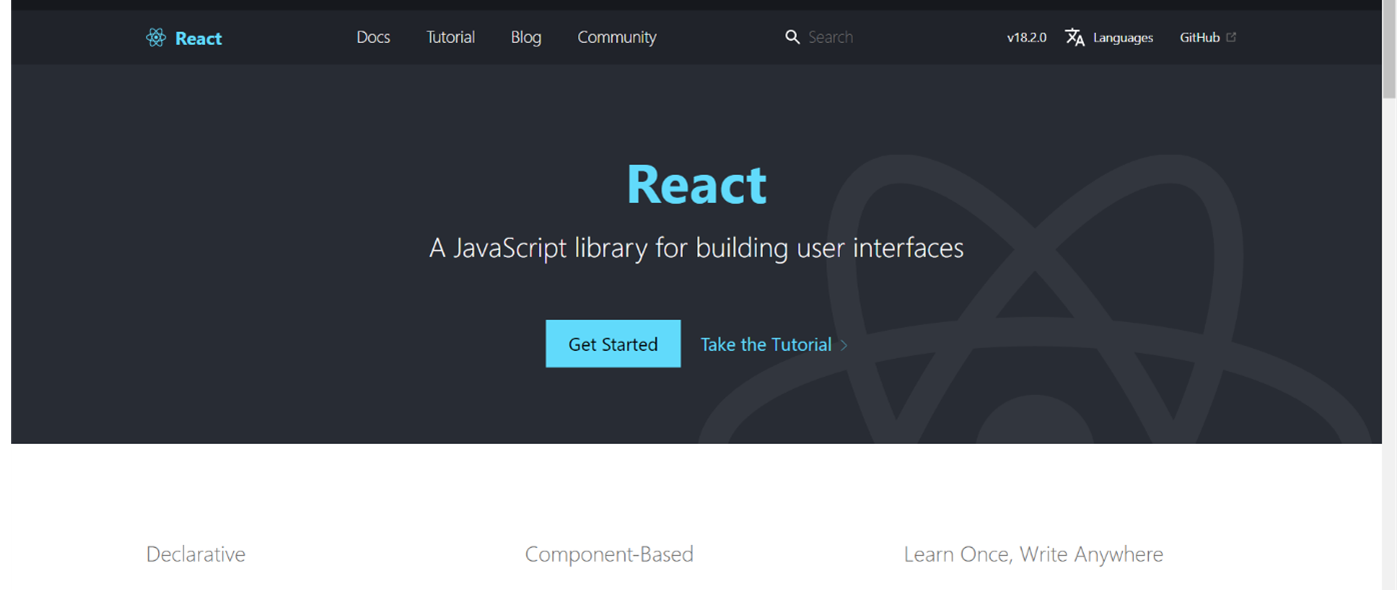Click the Languages translate icon
This screenshot has height=590, width=1397.
[1075, 37]
